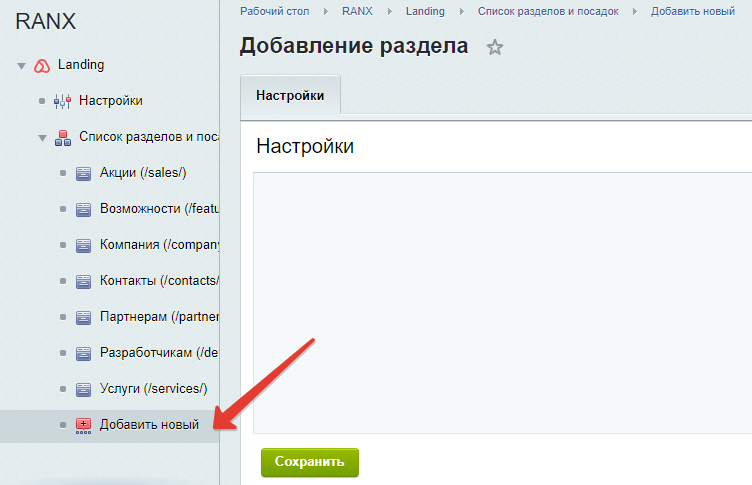The width and height of the screenshot is (752, 485).
Task: Collapse the Landing tree node arrow
Action: pos(21,66)
